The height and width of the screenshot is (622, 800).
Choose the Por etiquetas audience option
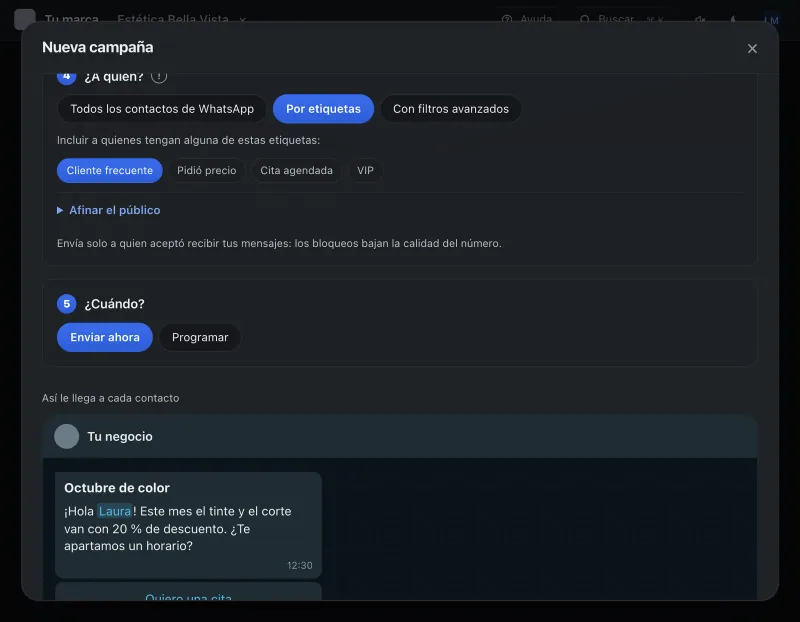pyautogui.click(x=323, y=109)
